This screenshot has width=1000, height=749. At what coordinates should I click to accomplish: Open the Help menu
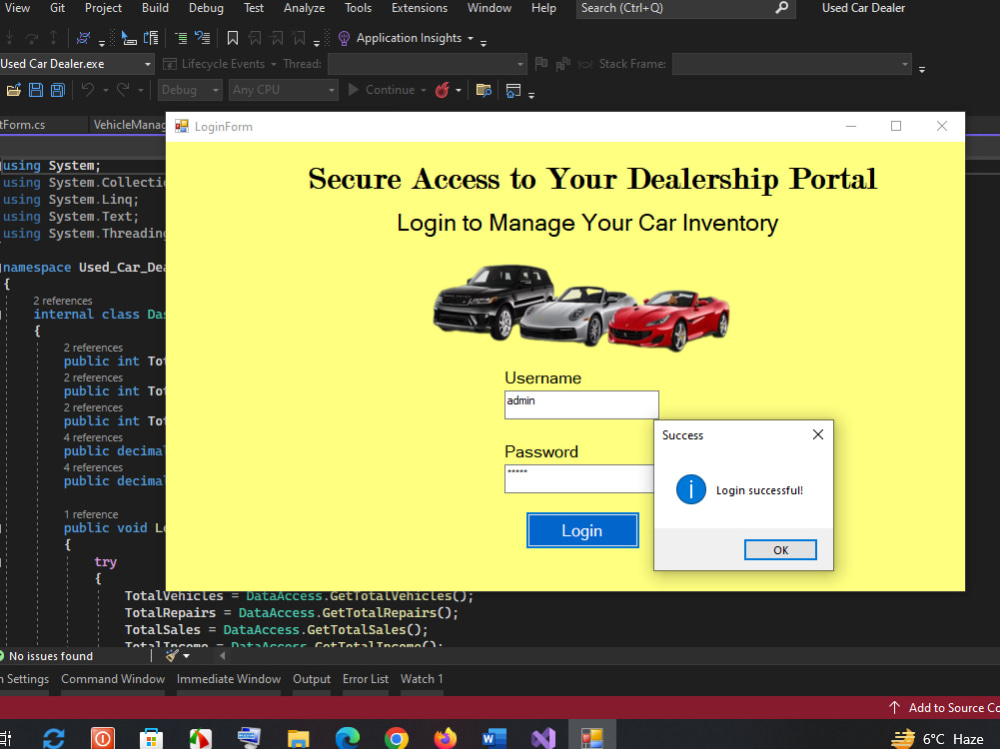(543, 8)
